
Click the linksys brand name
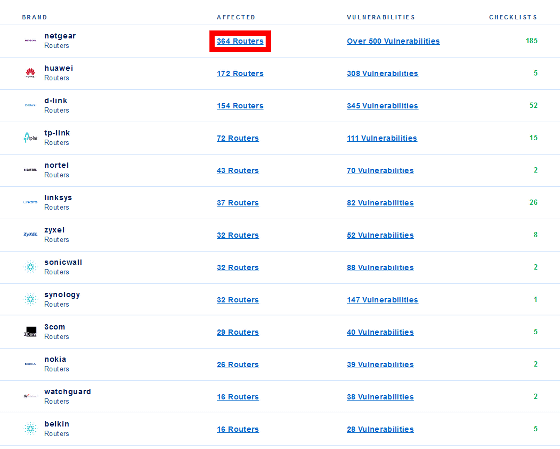click(58, 197)
